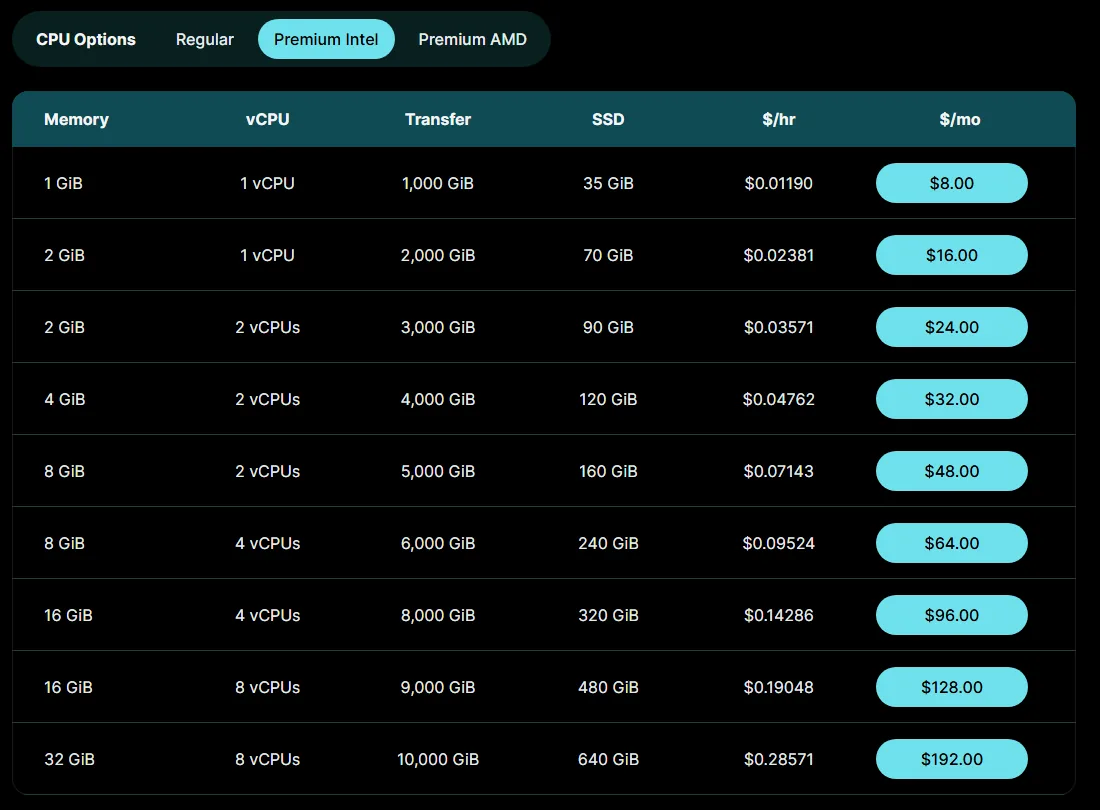This screenshot has height=810, width=1100.
Task: Click the $0.19048 hourly price
Action: (779, 687)
